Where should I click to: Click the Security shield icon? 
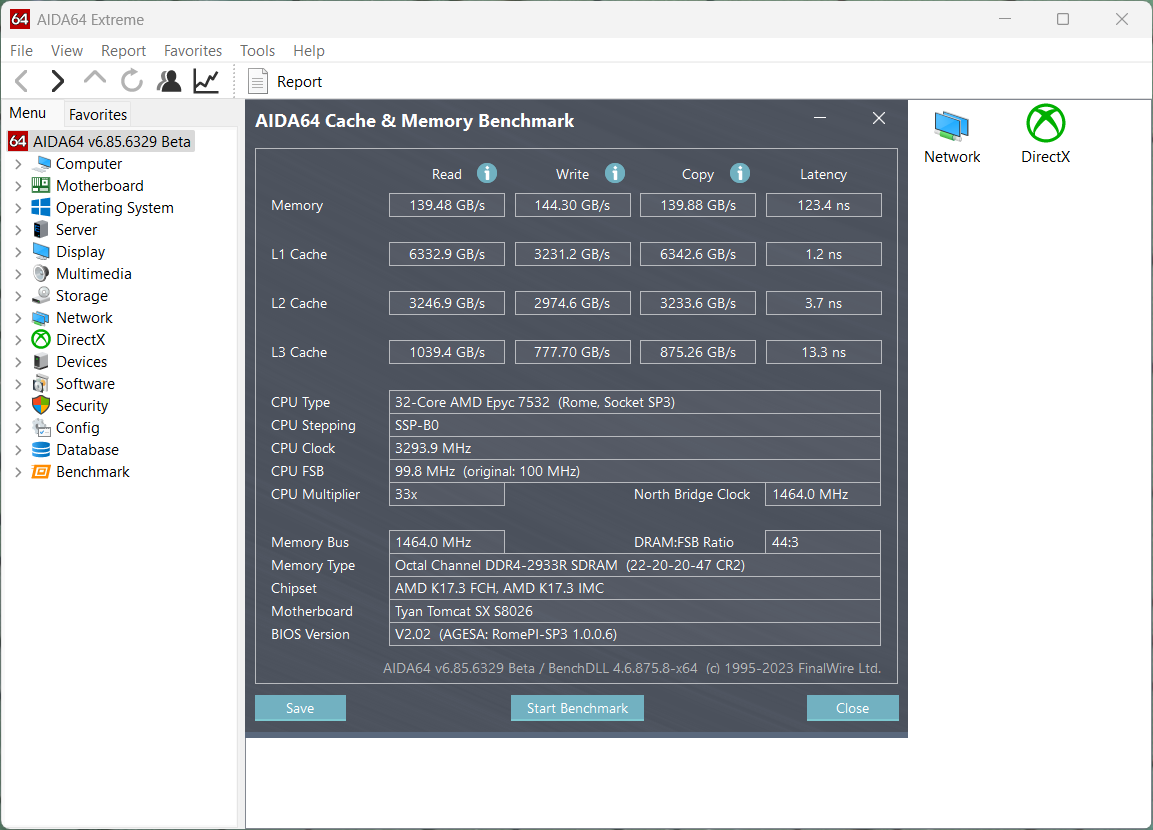click(41, 405)
